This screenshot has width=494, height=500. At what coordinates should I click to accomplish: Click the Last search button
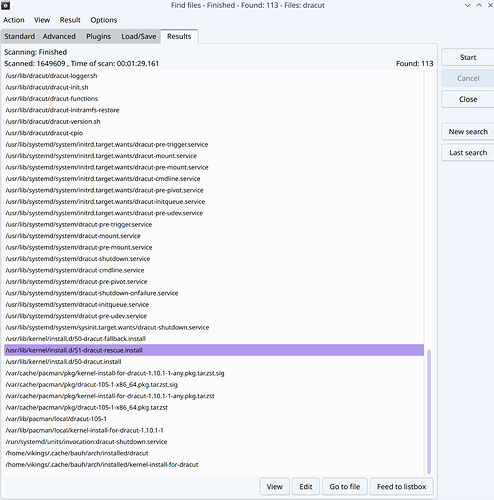coord(468,153)
